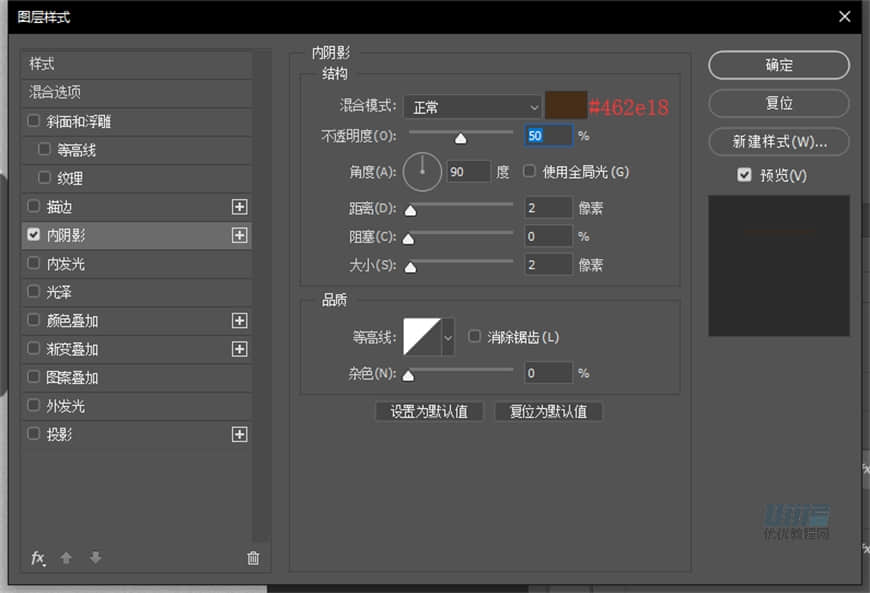The height and width of the screenshot is (593, 870).
Task: Click the 等高线 dropdown arrow
Action: (x=447, y=338)
